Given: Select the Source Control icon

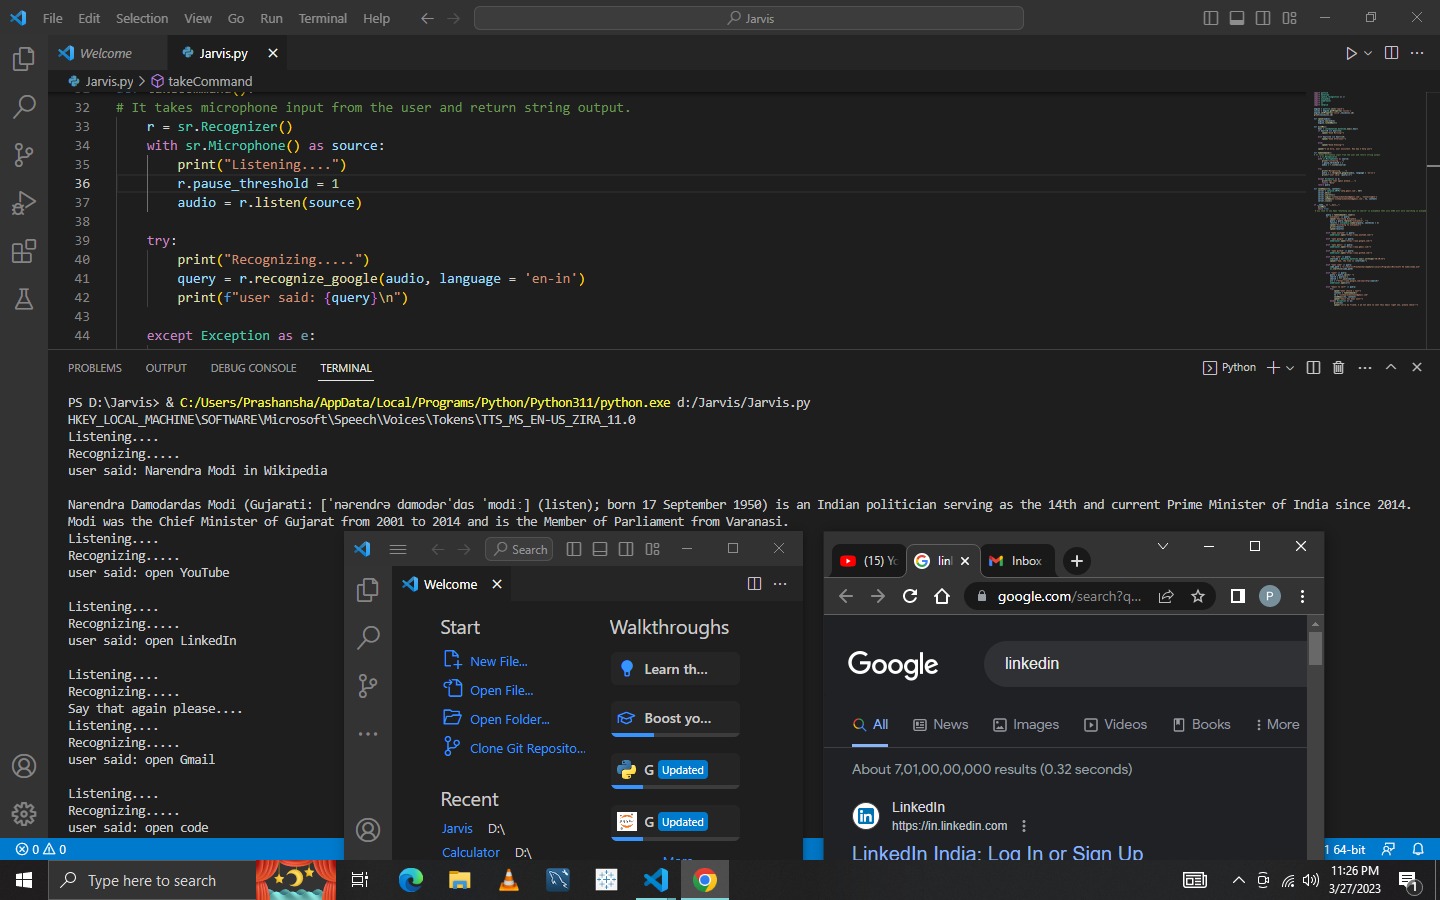Looking at the screenshot, I should point(24,155).
